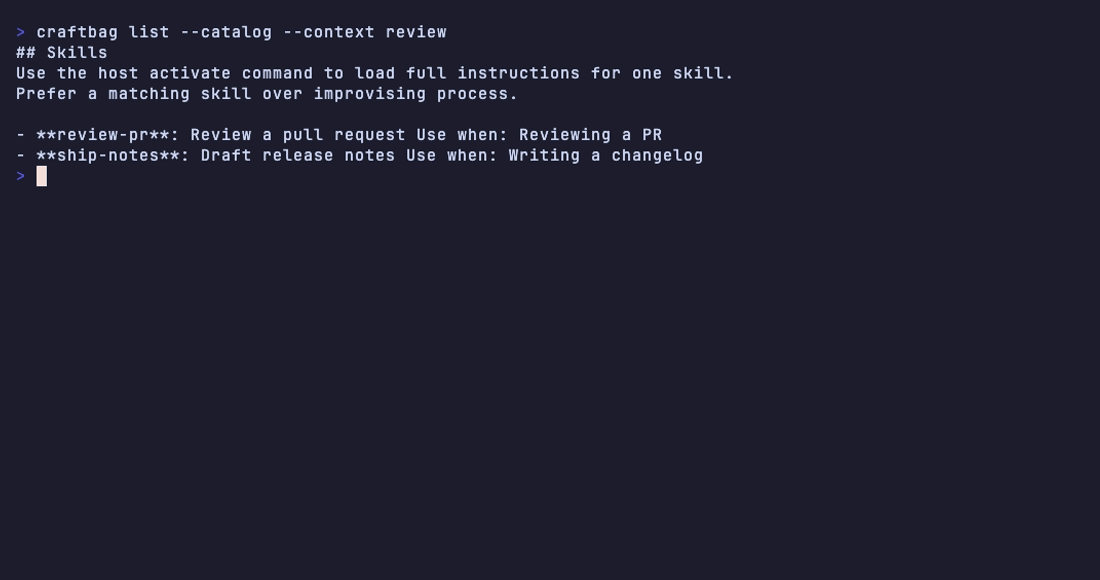Image resolution: width=1100 pixels, height=580 pixels.
Task: Click the ship-notes skill name
Action: point(108,155)
